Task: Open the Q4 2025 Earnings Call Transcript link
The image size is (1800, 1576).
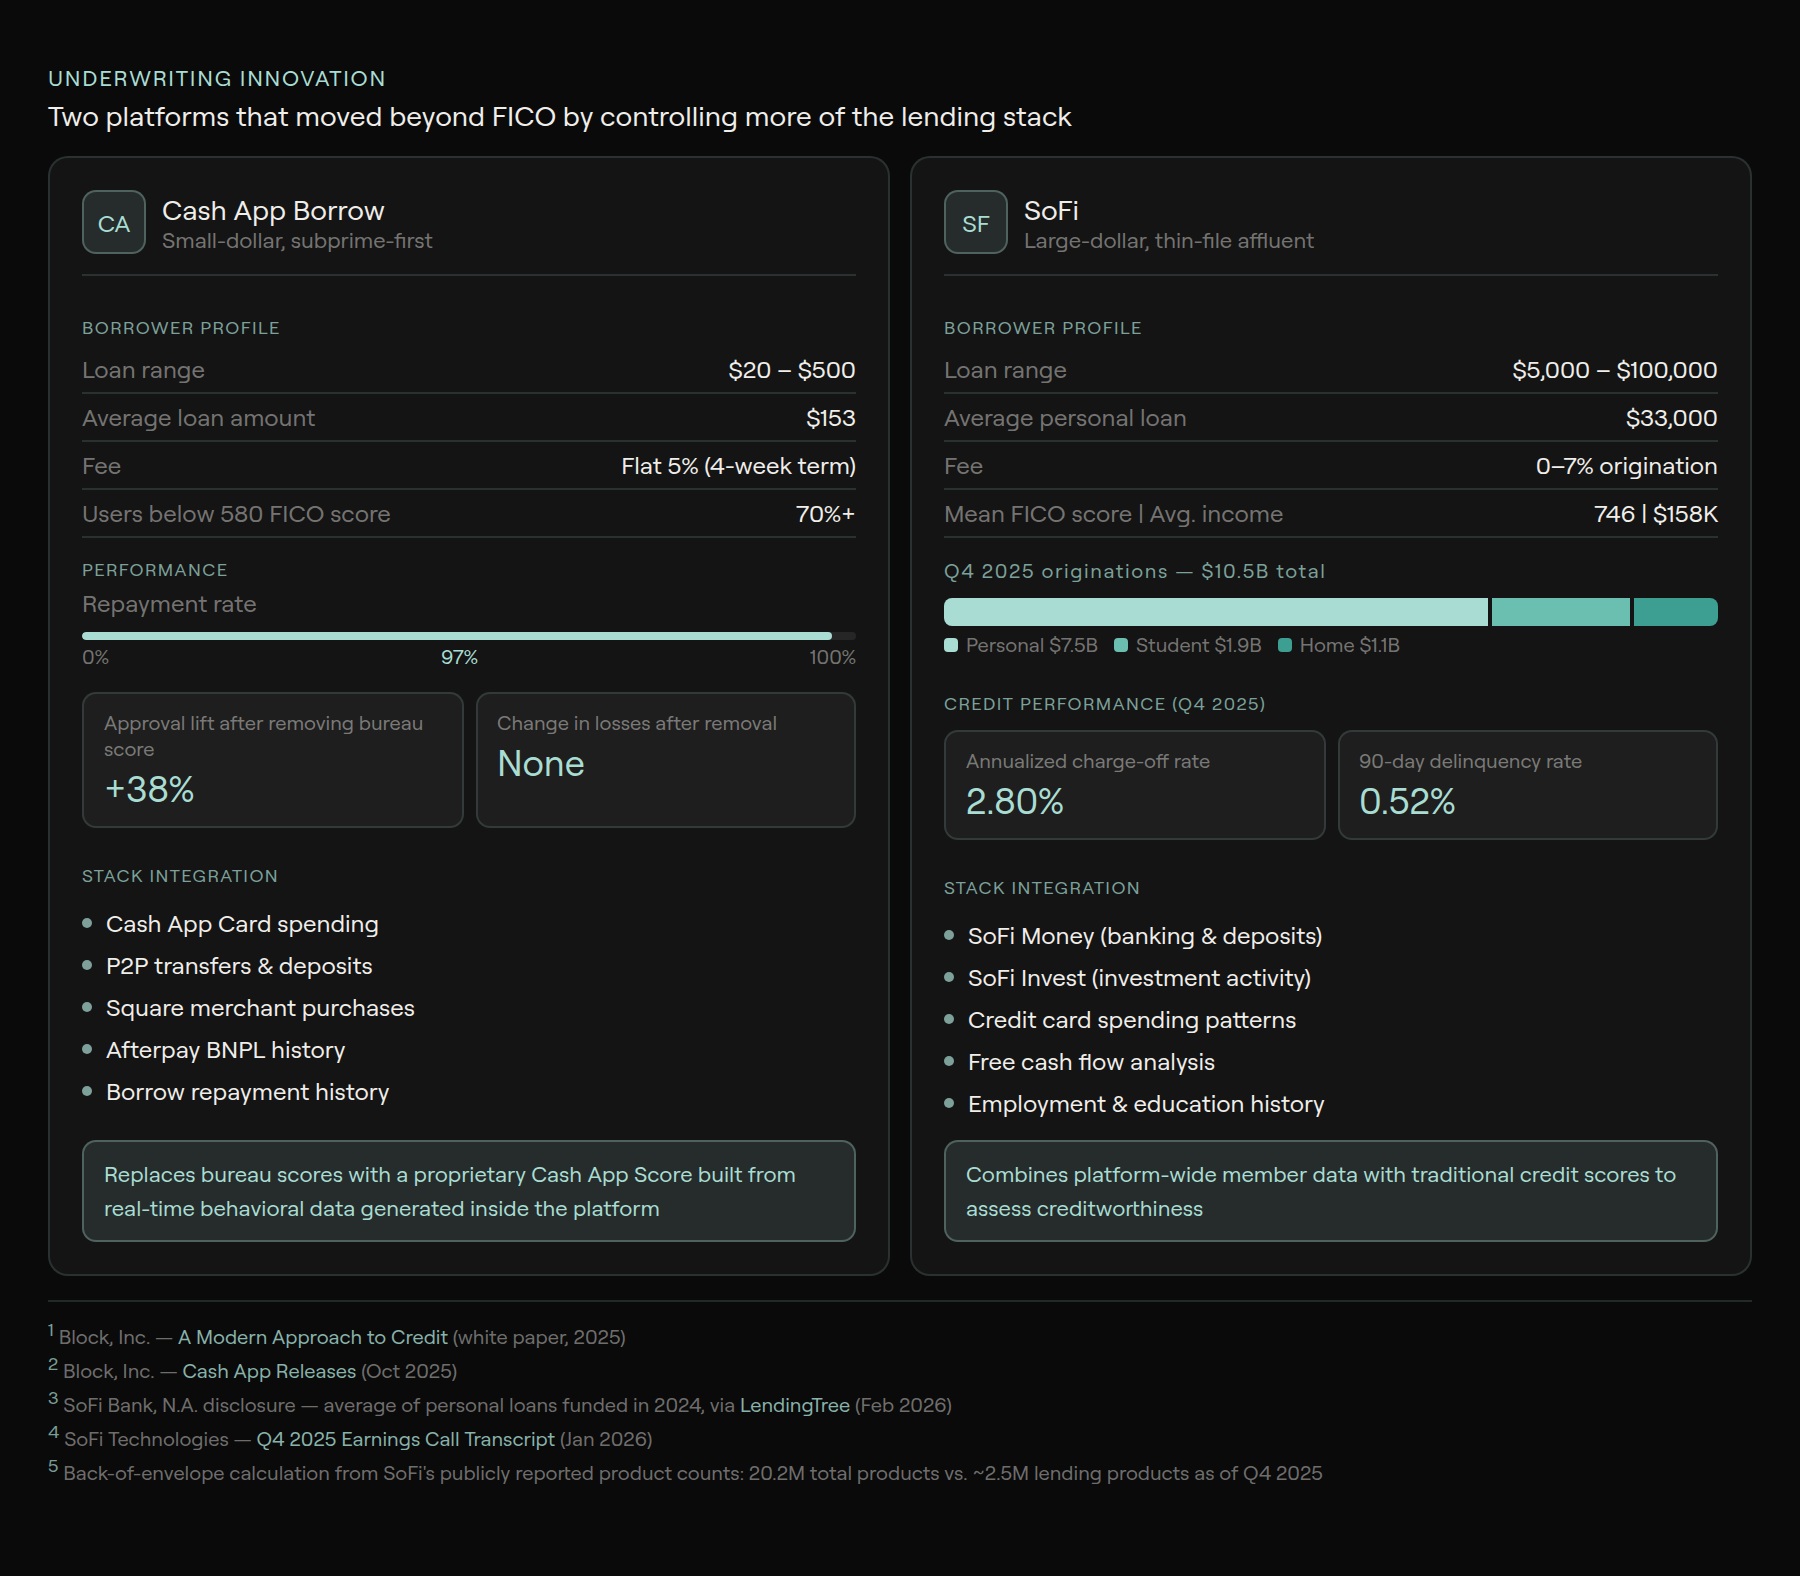Action: (405, 1439)
